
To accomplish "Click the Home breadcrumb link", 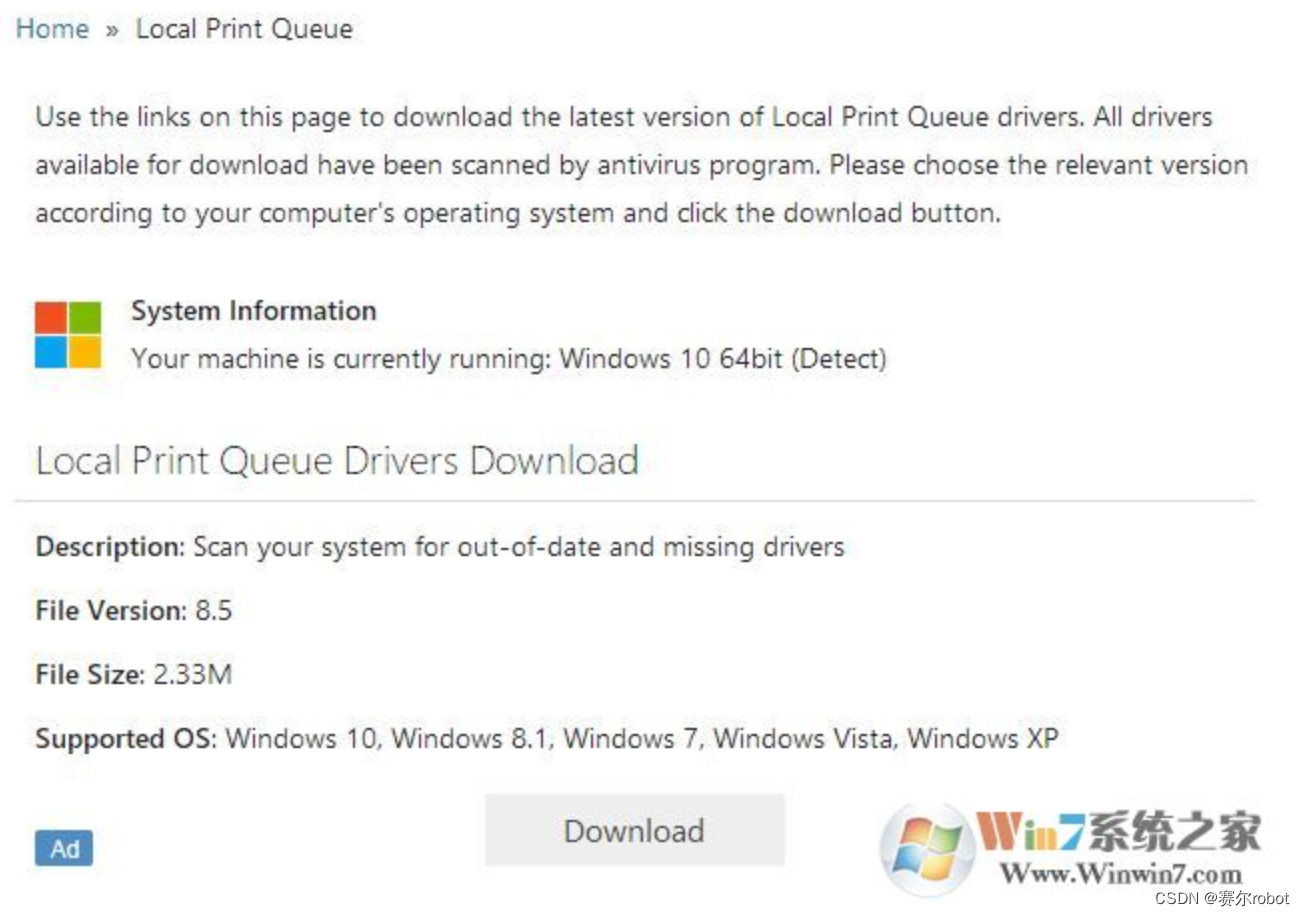I will pyautogui.click(x=52, y=29).
